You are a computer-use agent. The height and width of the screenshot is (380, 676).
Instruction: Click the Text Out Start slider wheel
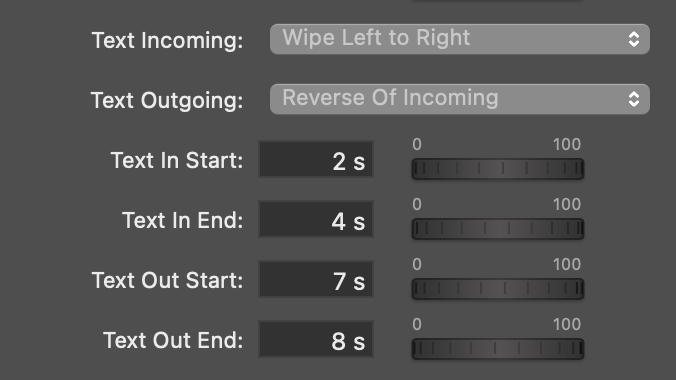coord(498,289)
